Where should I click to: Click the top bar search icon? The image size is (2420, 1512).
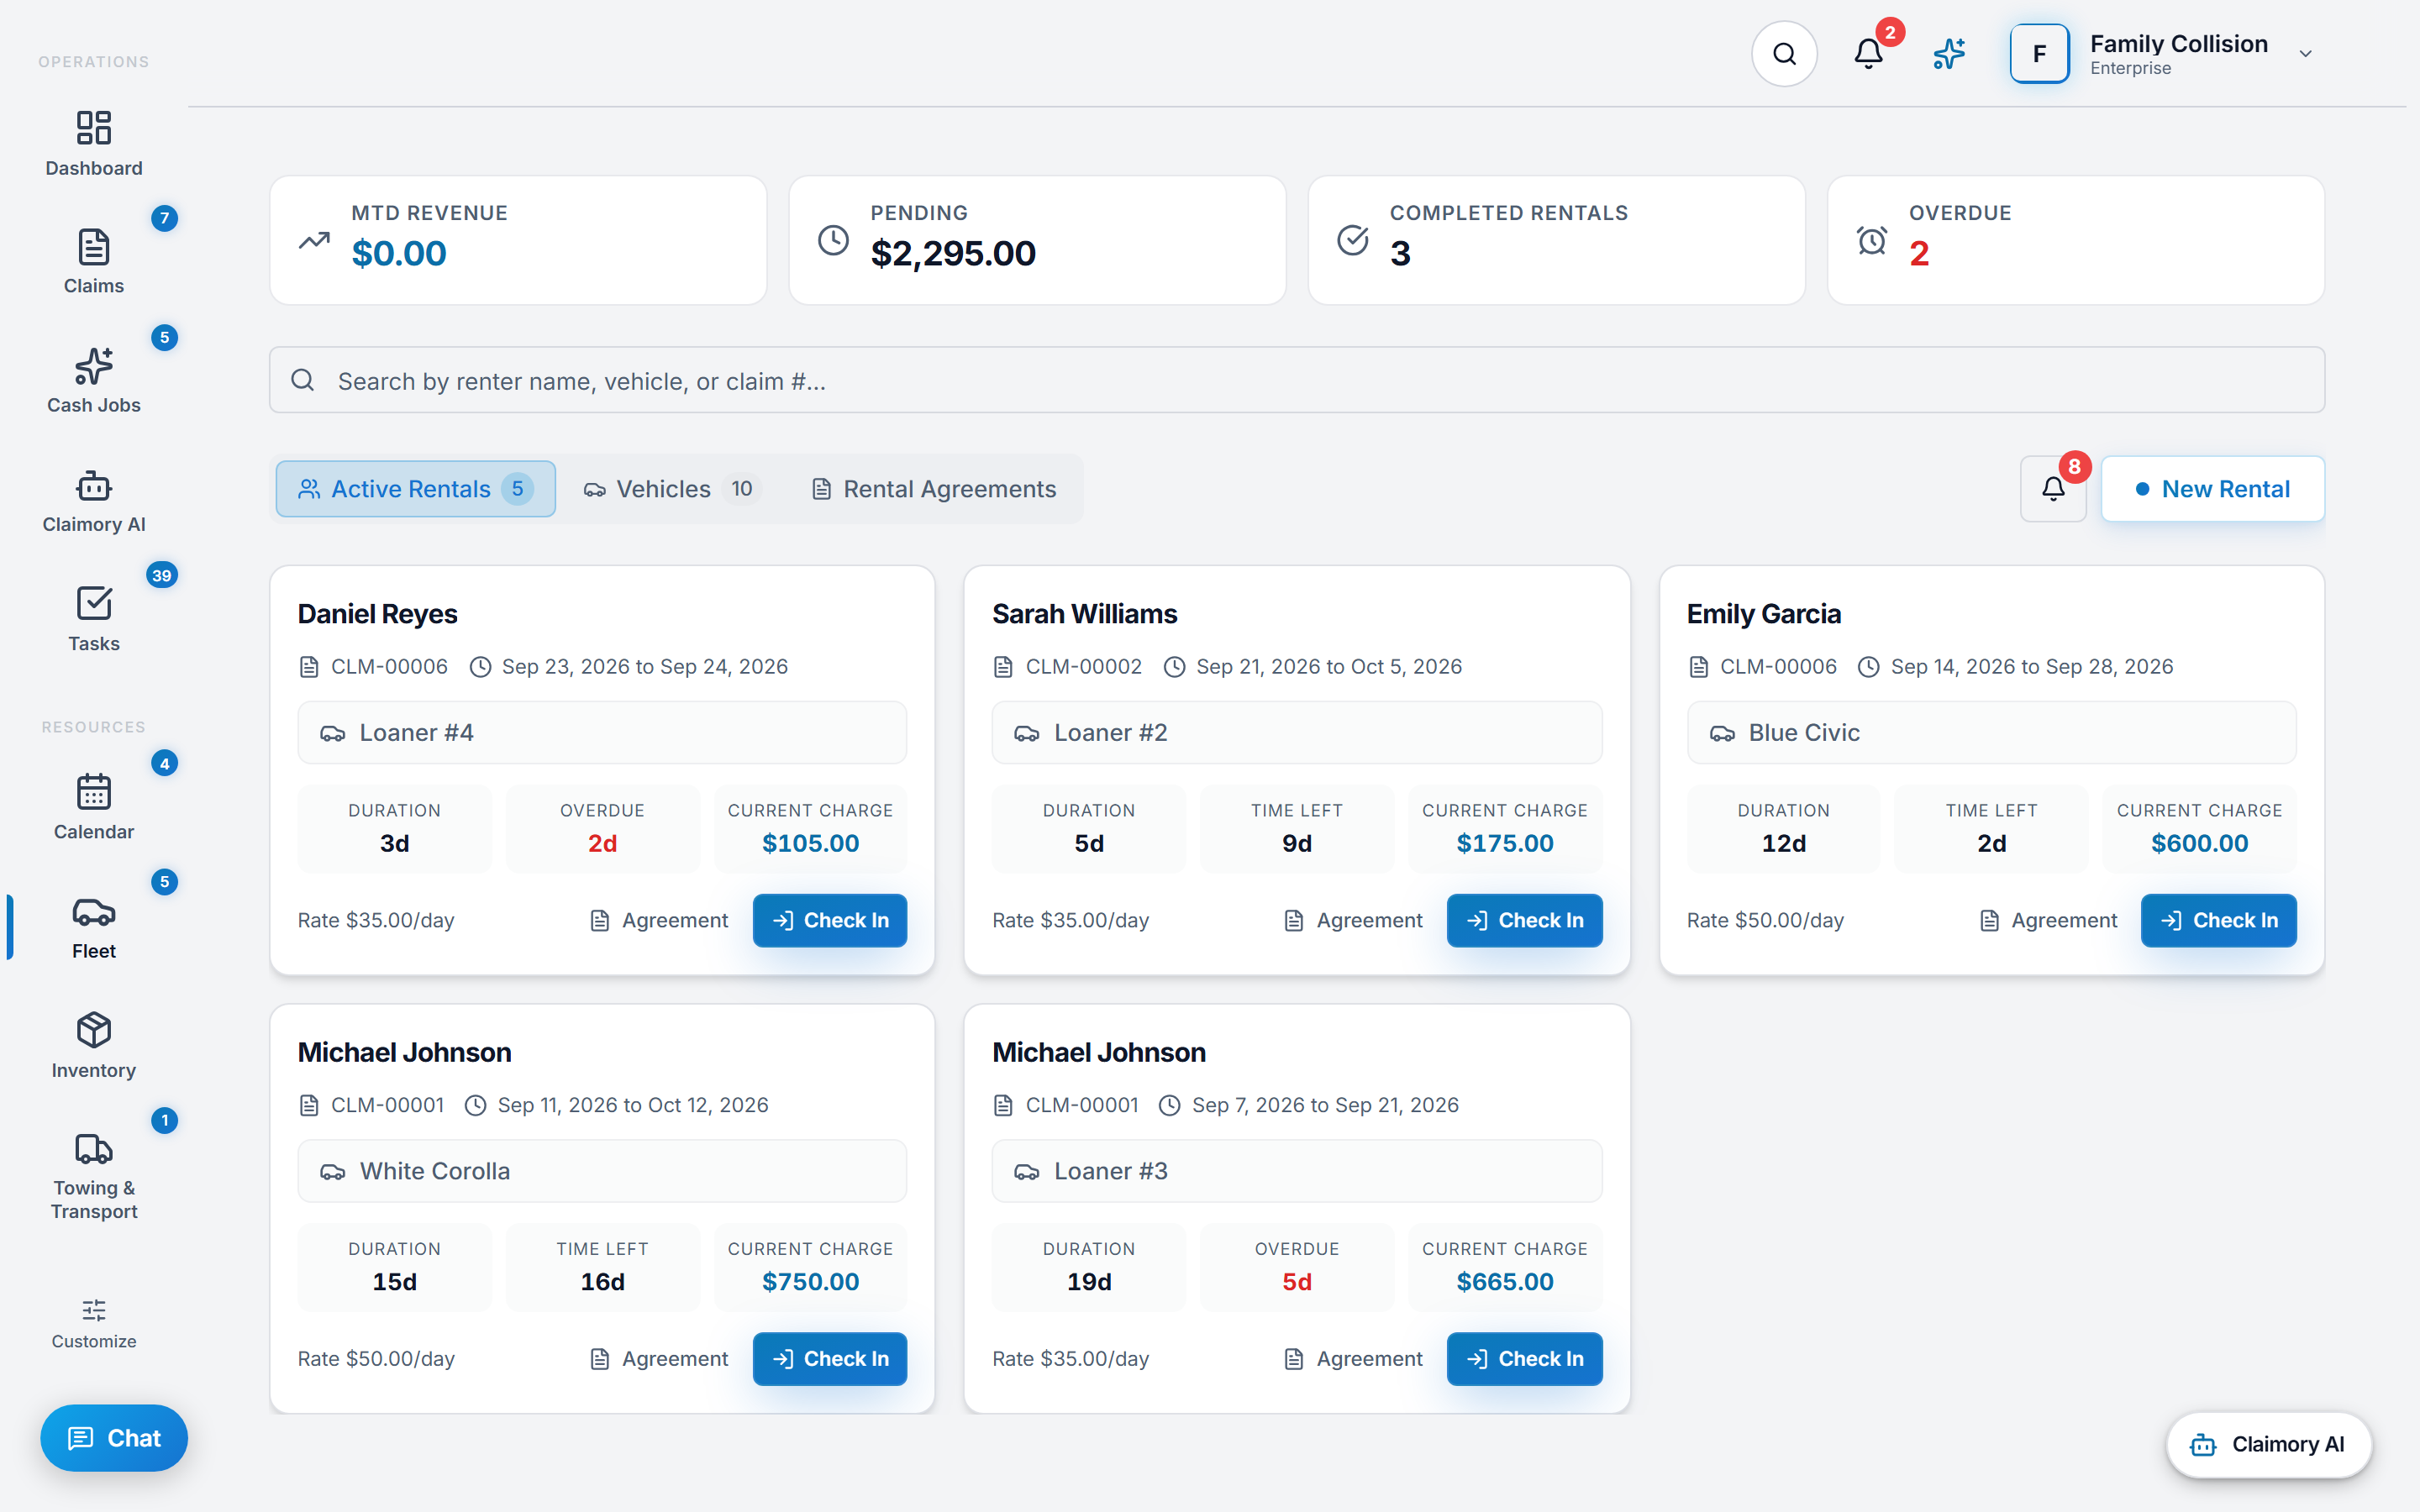(1784, 54)
